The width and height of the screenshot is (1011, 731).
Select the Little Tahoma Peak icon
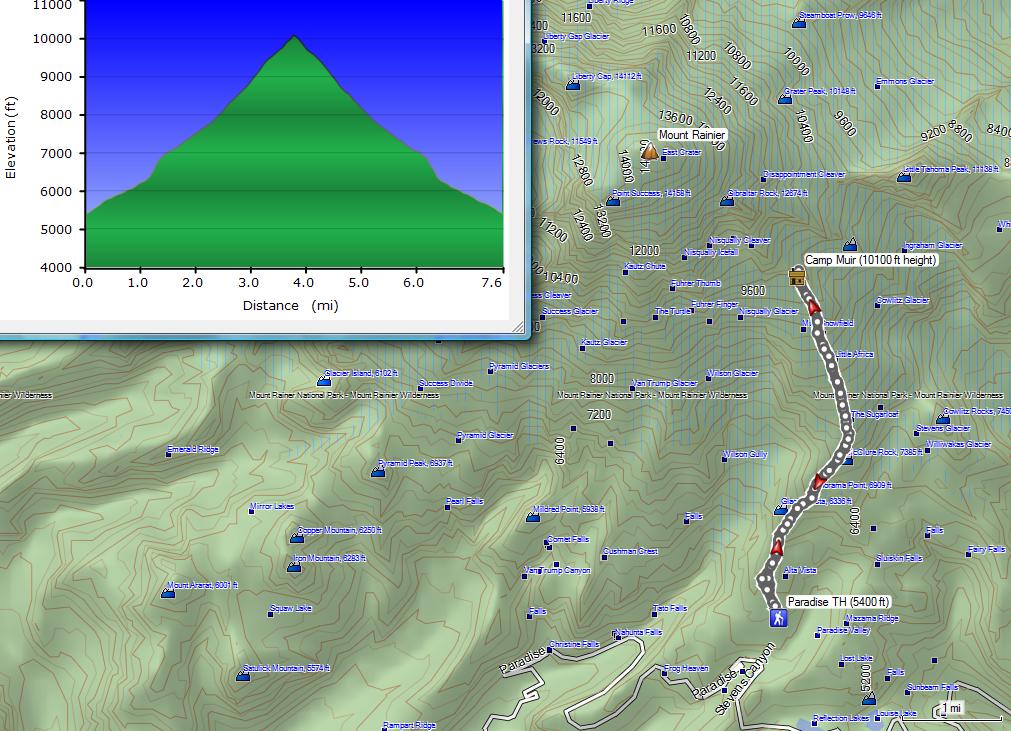coord(904,177)
